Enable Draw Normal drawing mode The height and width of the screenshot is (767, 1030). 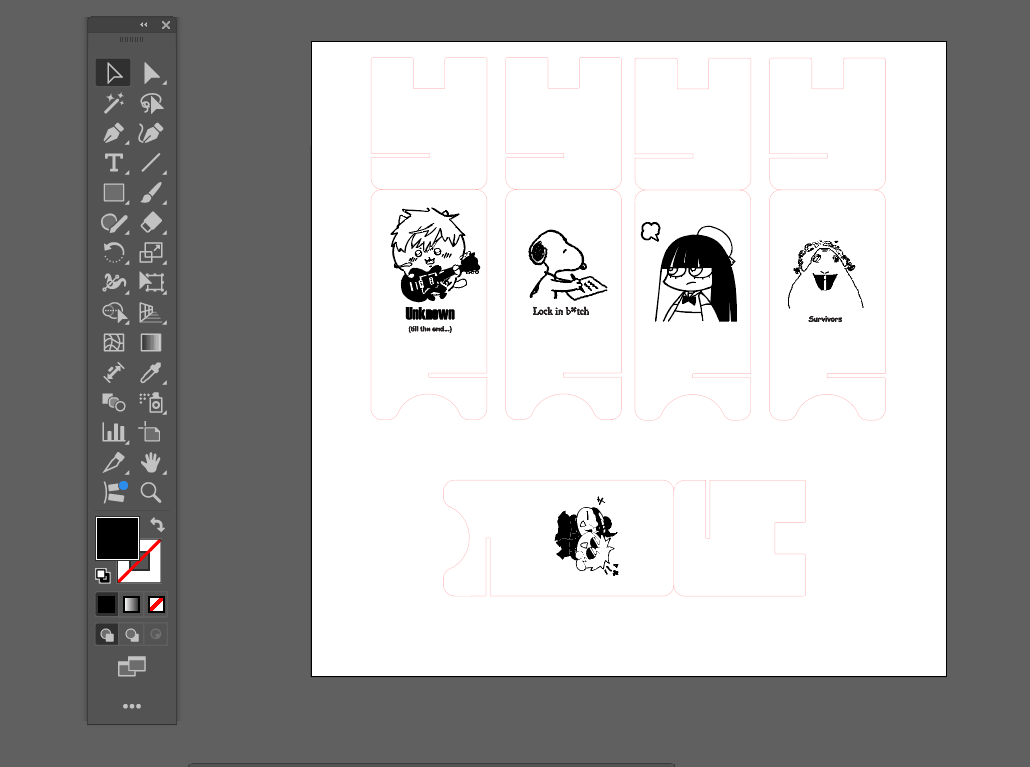point(106,633)
